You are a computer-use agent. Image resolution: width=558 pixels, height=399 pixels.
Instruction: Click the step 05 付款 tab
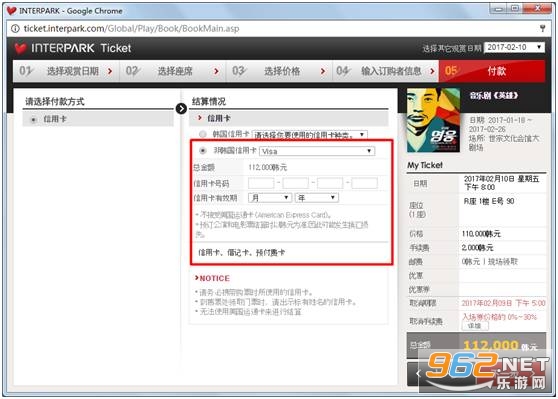click(492, 71)
